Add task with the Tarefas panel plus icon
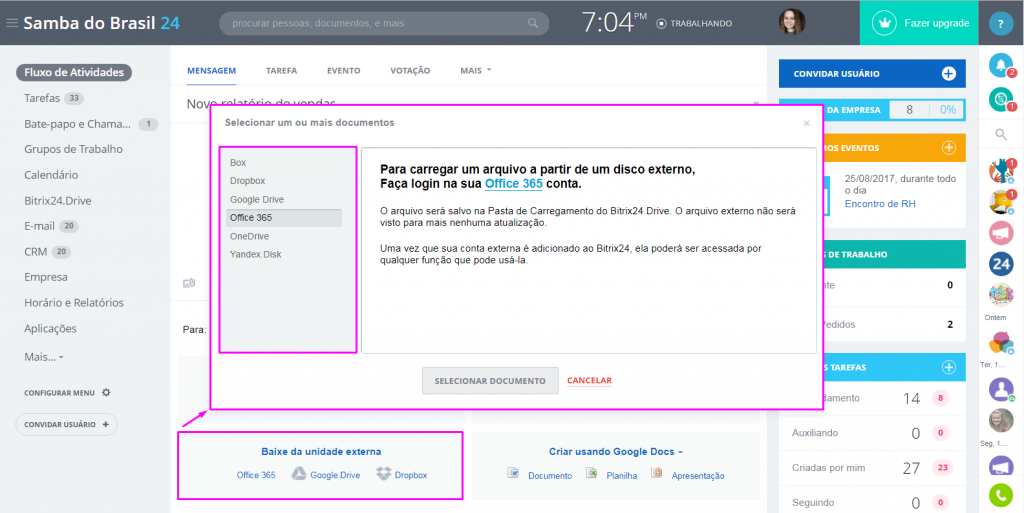 click(x=948, y=367)
